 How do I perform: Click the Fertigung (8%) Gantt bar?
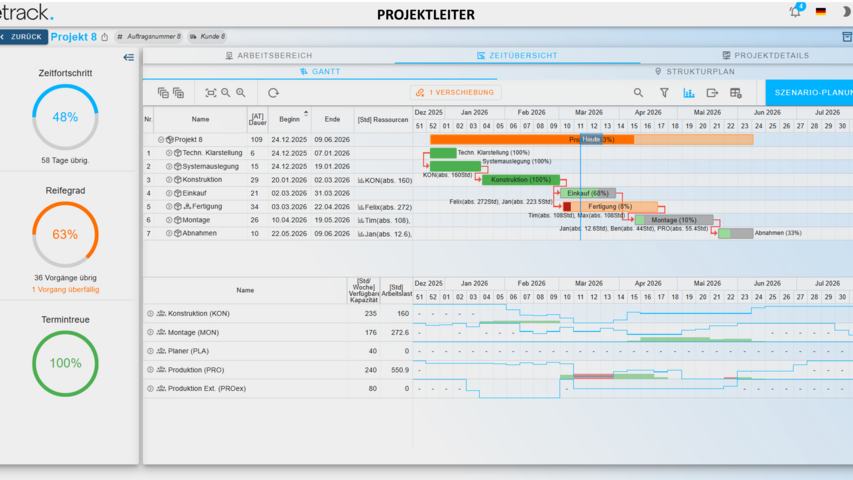click(610, 207)
